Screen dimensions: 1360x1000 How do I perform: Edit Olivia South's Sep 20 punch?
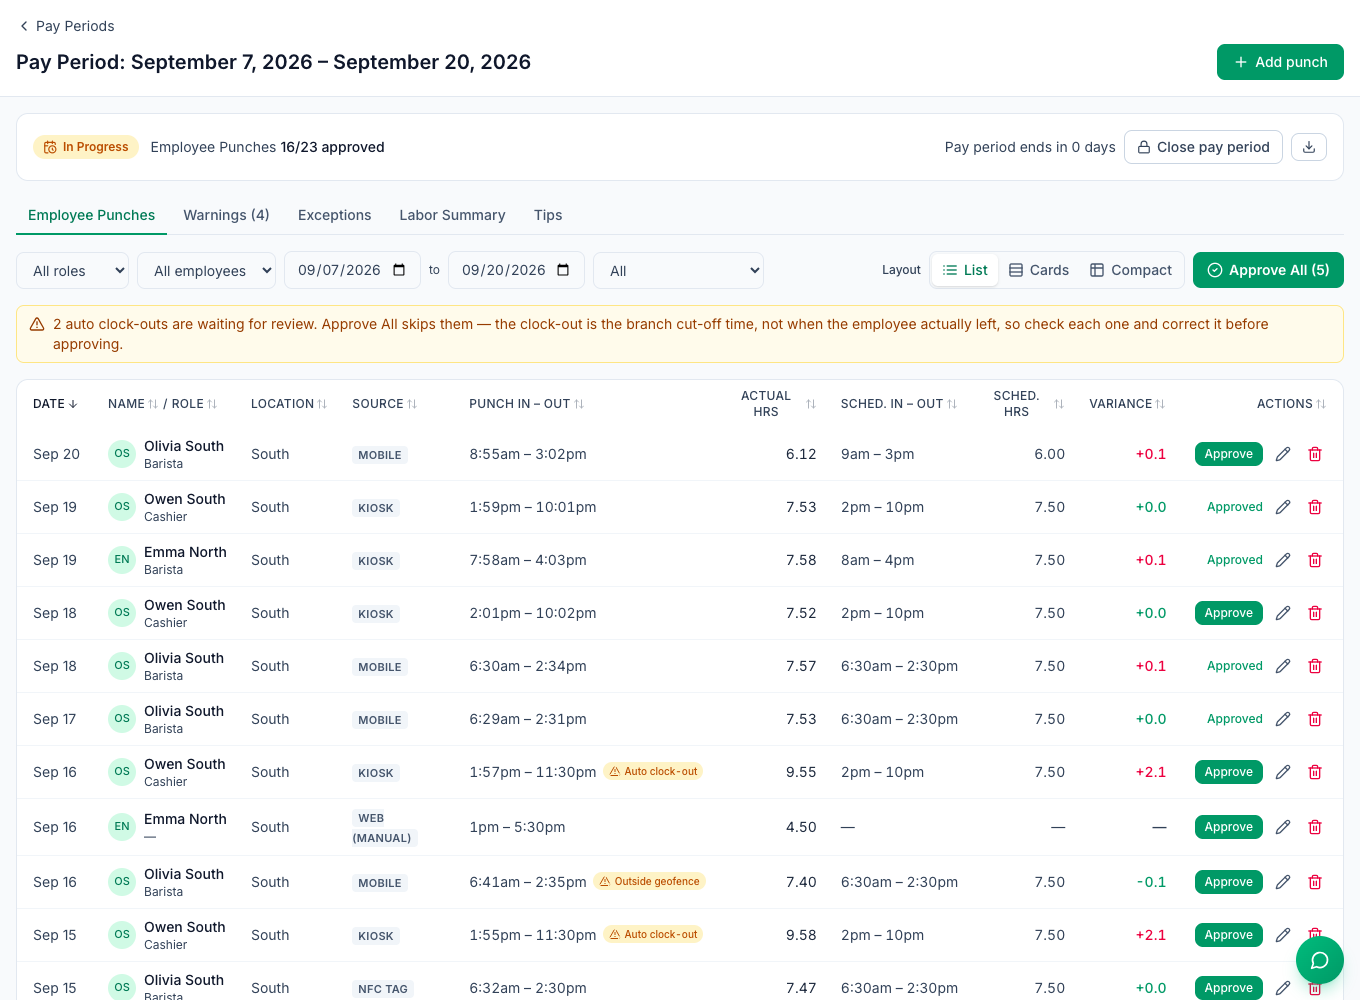click(x=1283, y=454)
